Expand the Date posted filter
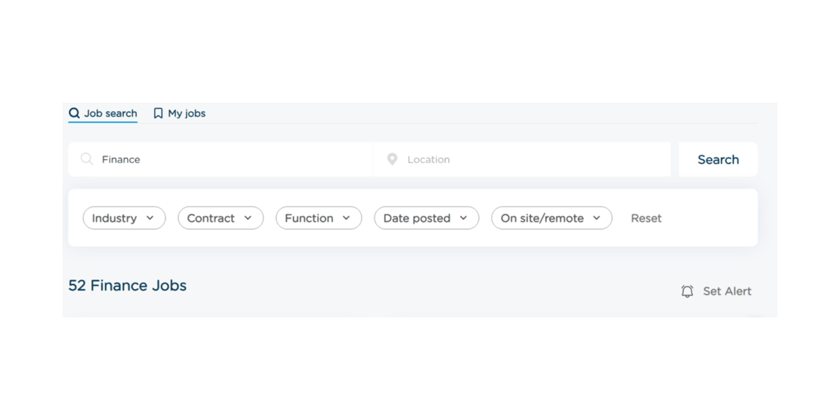 tap(426, 218)
